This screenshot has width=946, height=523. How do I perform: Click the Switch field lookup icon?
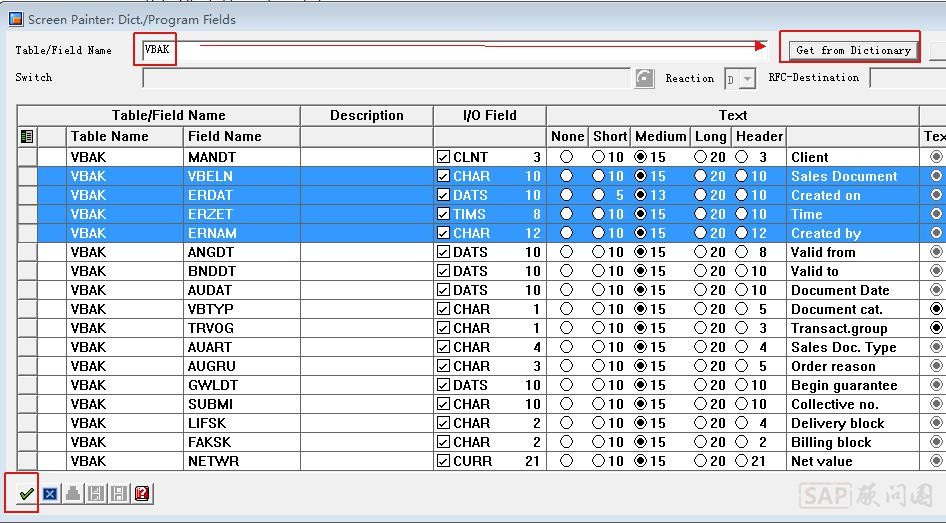pos(645,78)
